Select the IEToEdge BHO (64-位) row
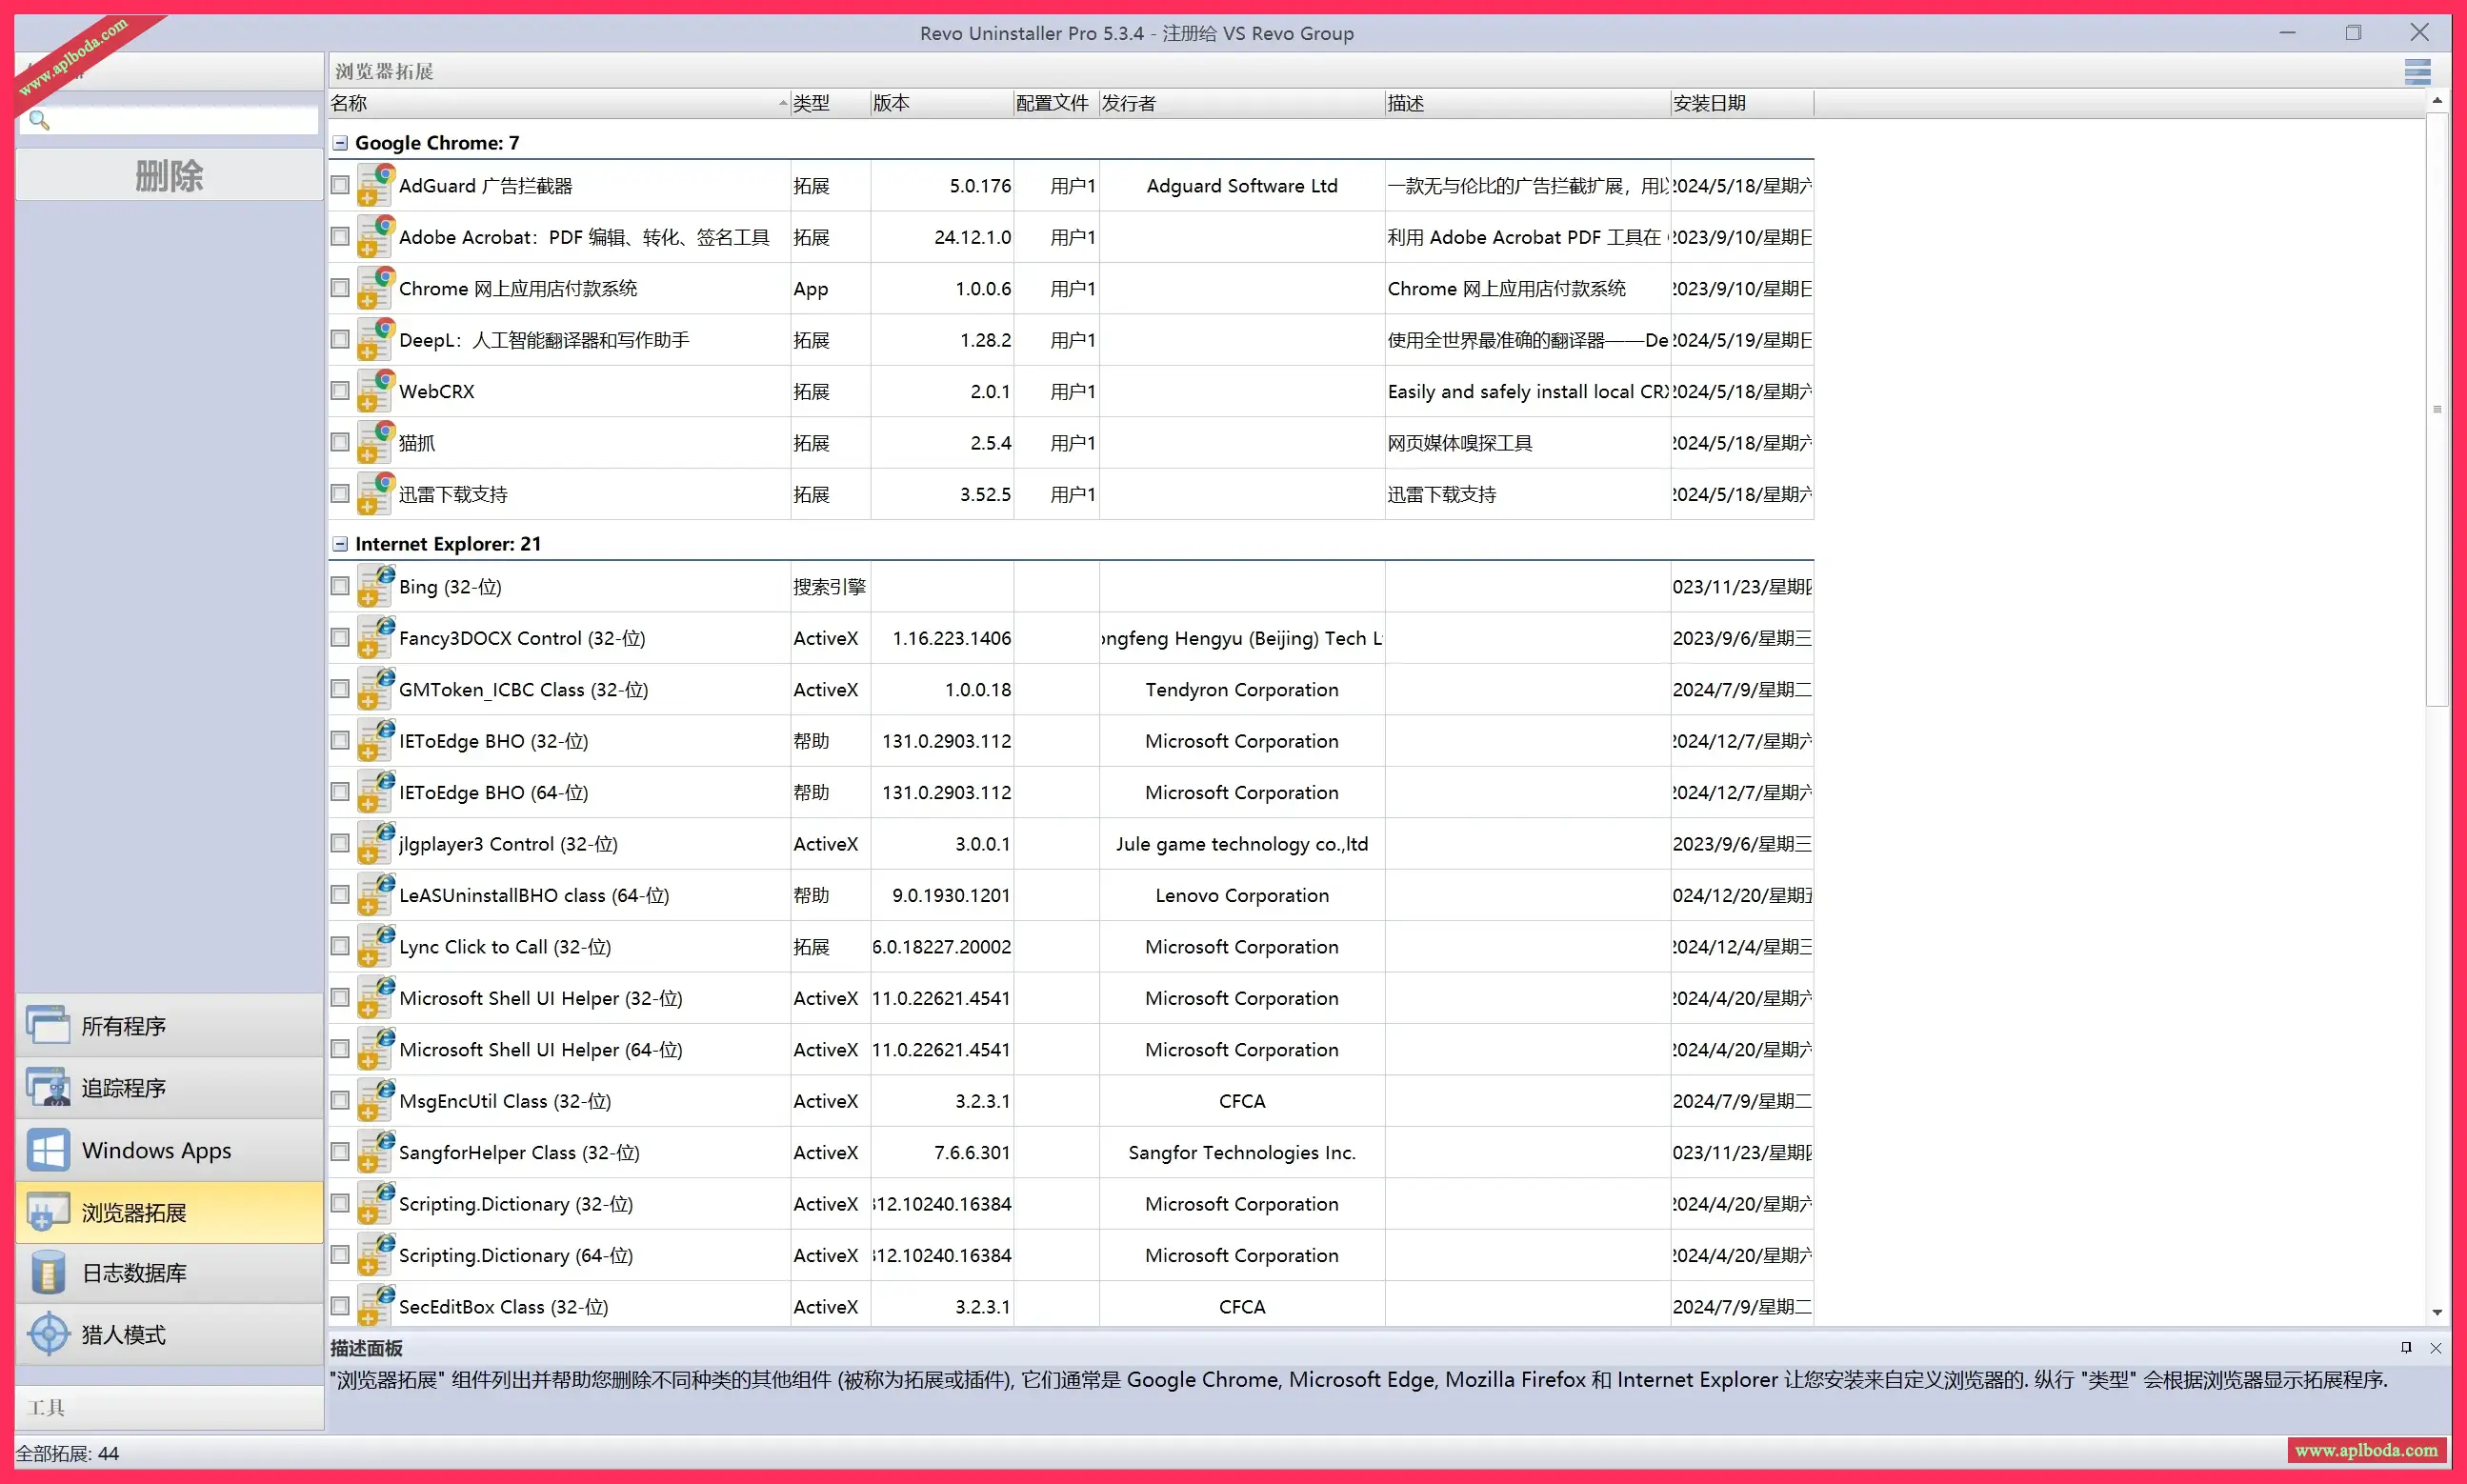 (x=1071, y=793)
